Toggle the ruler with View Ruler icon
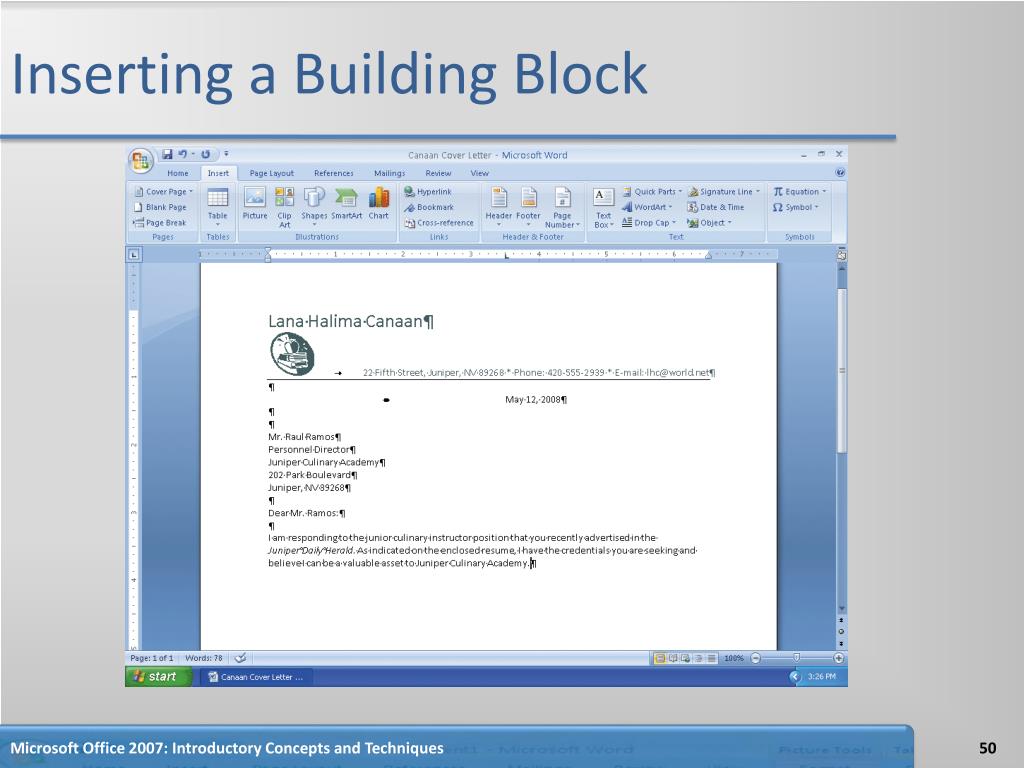This screenshot has height=768, width=1024. [x=841, y=255]
